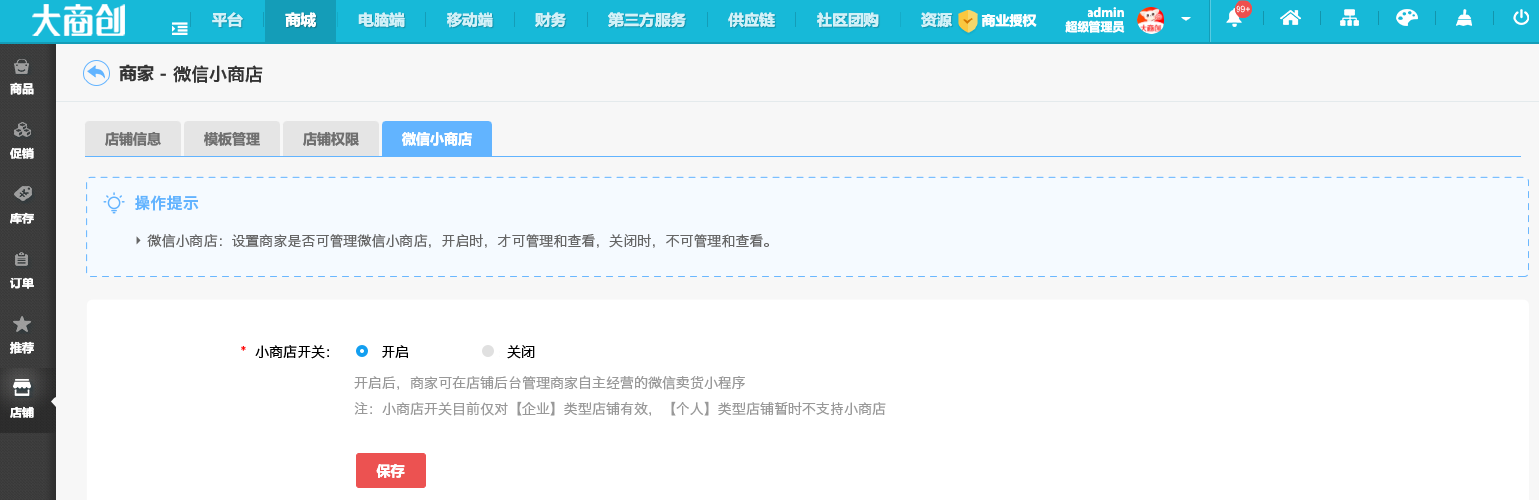The height and width of the screenshot is (500, 1539).
Task: Click the red 保存 button
Action: (x=391, y=470)
